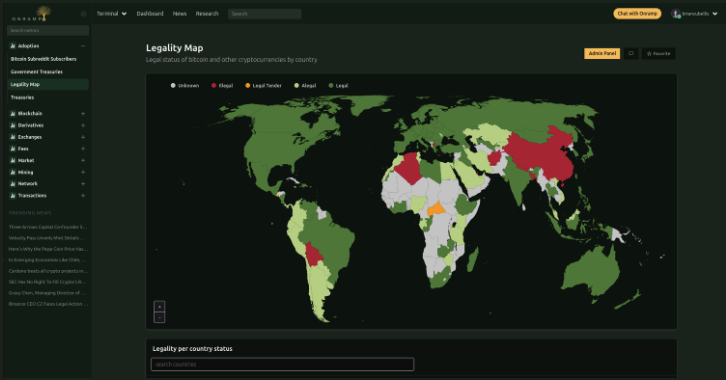Image resolution: width=726 pixels, height=380 pixels.
Task: Click the Onramp tree logo
Action: [x=44, y=12]
